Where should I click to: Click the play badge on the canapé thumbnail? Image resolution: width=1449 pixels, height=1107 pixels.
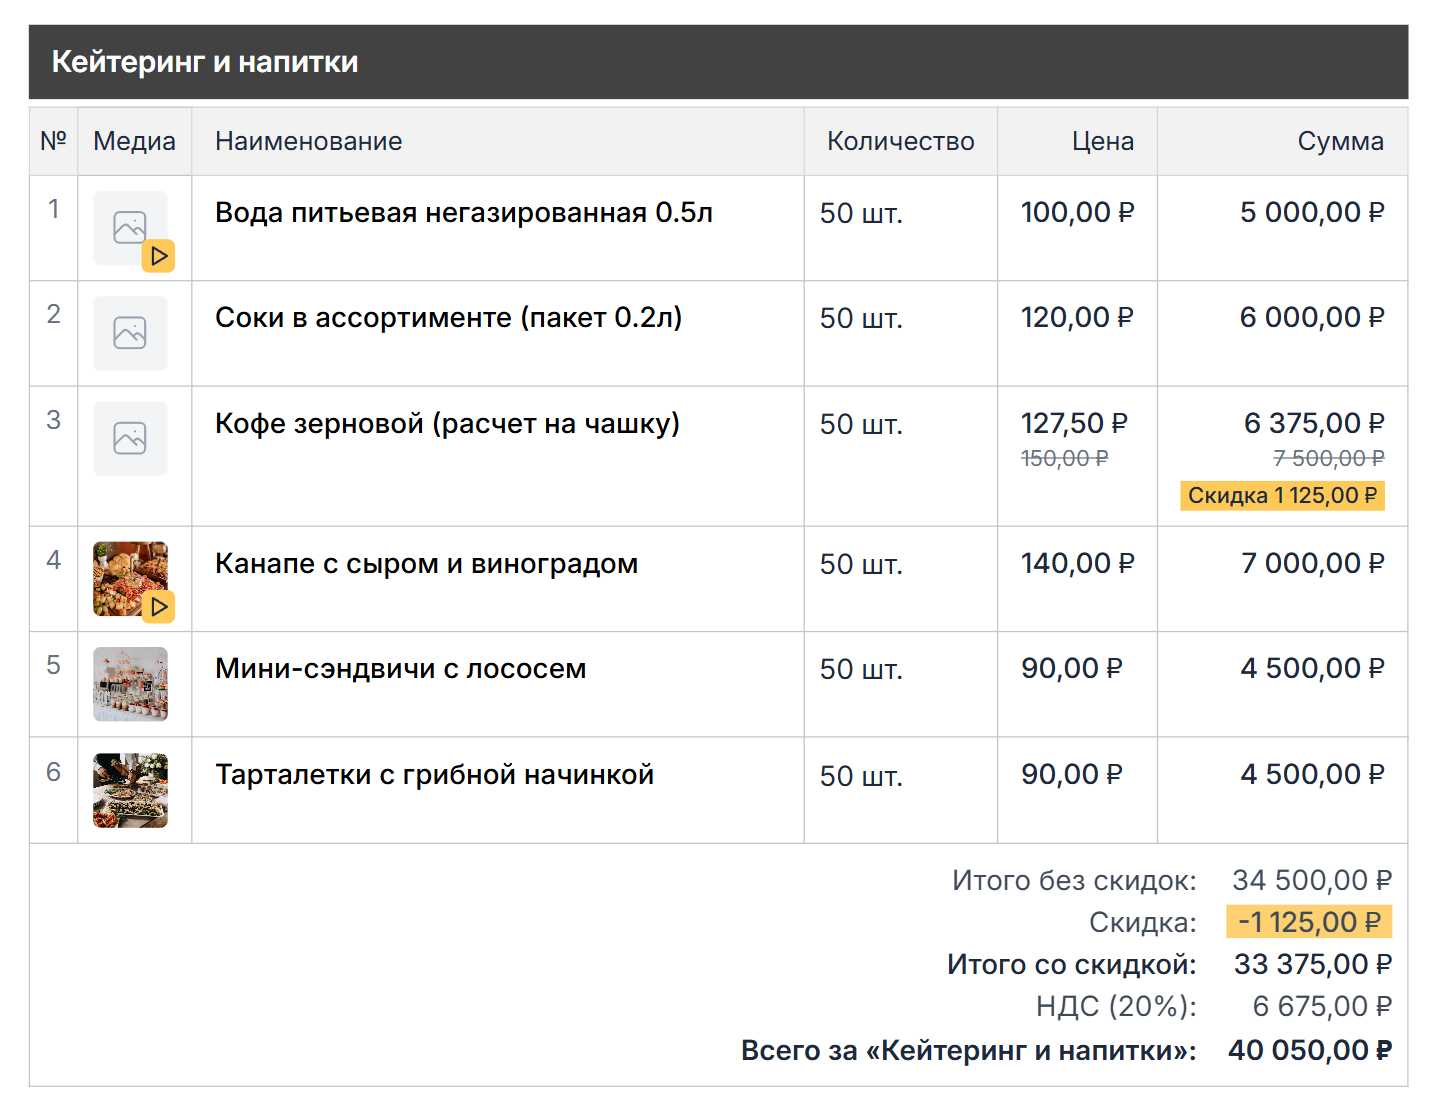[158, 607]
